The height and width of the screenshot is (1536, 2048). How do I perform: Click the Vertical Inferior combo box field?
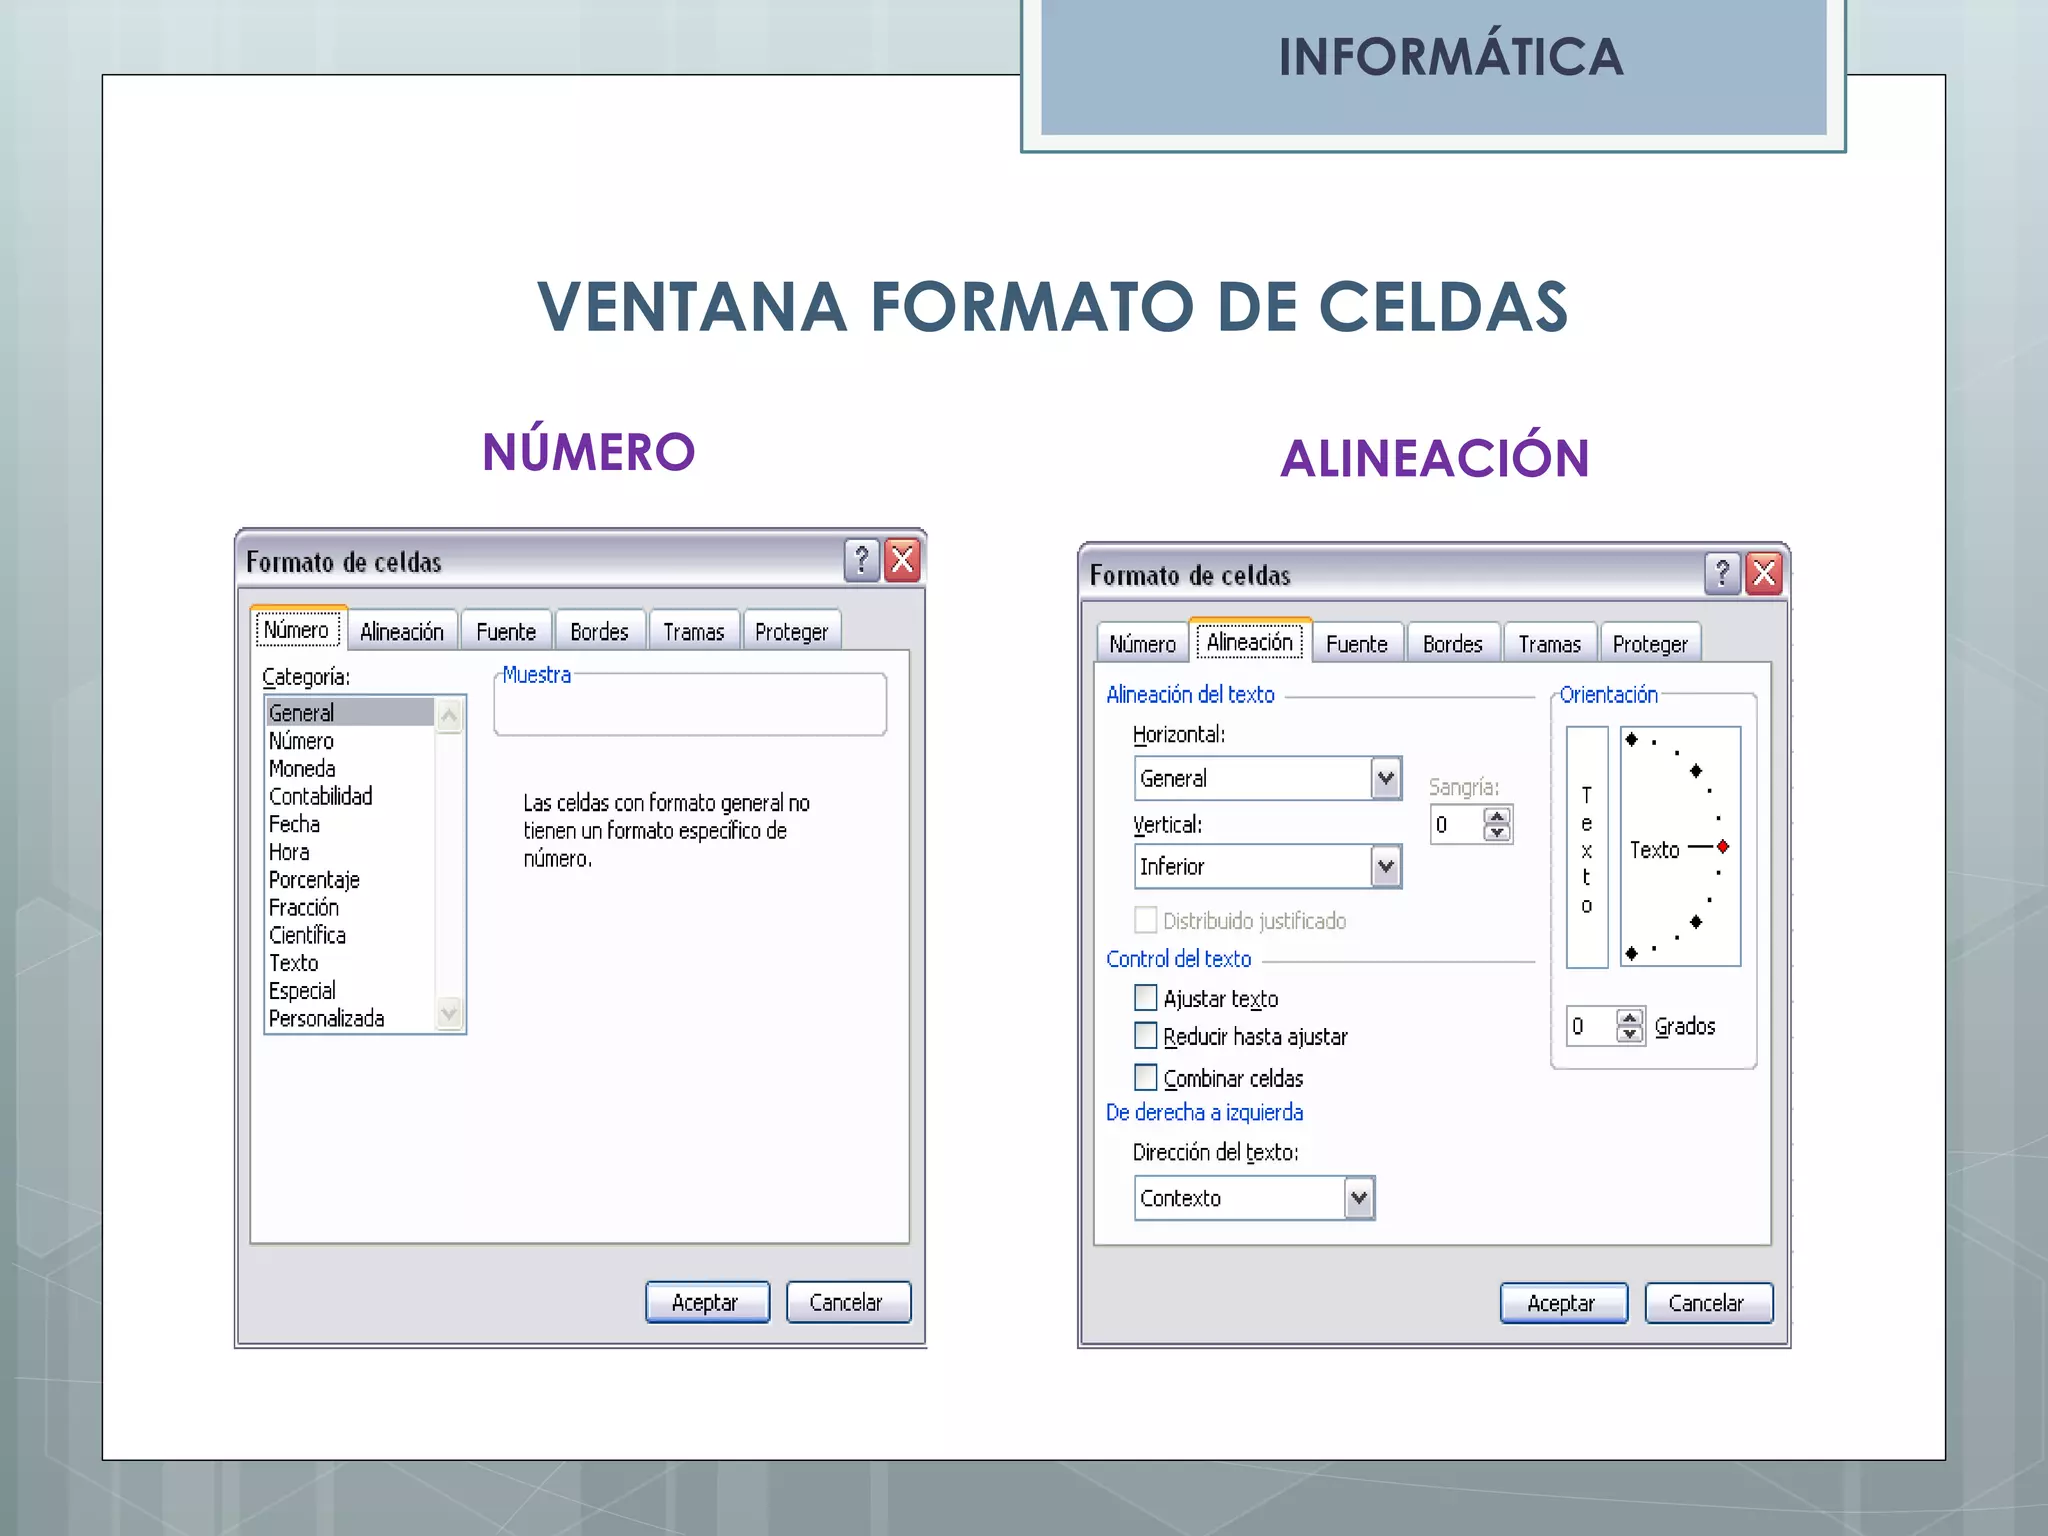pos(1267,866)
